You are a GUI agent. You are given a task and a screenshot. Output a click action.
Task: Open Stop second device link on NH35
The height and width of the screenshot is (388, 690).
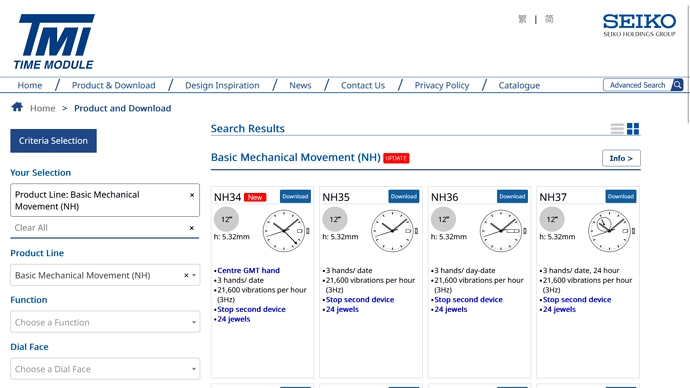[x=360, y=300]
